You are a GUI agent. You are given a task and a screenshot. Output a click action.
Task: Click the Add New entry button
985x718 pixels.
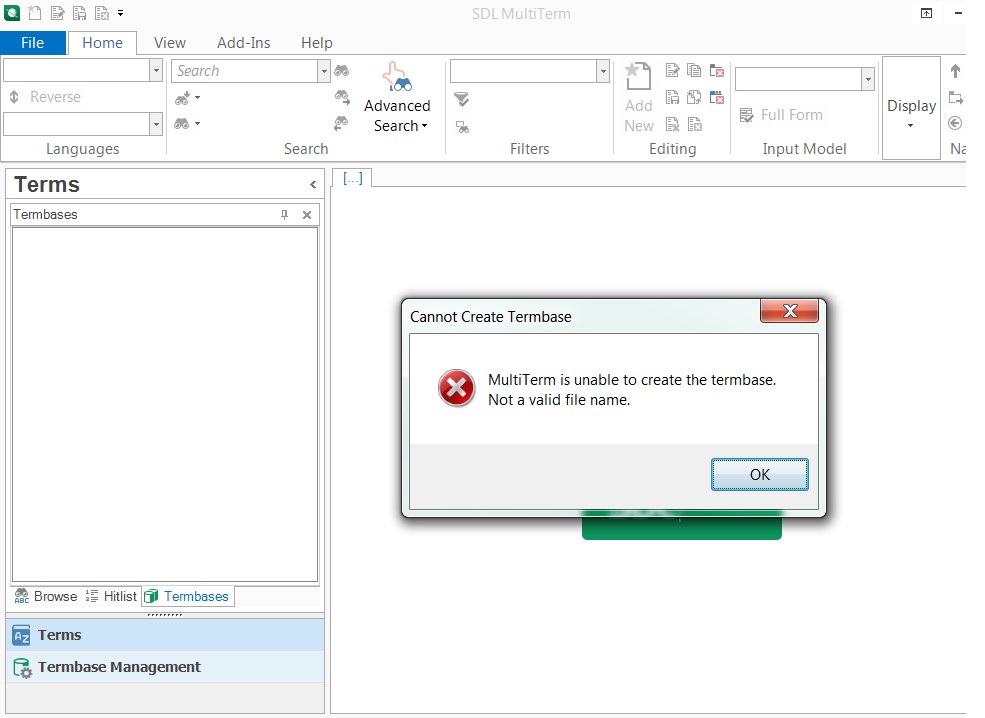pos(638,97)
